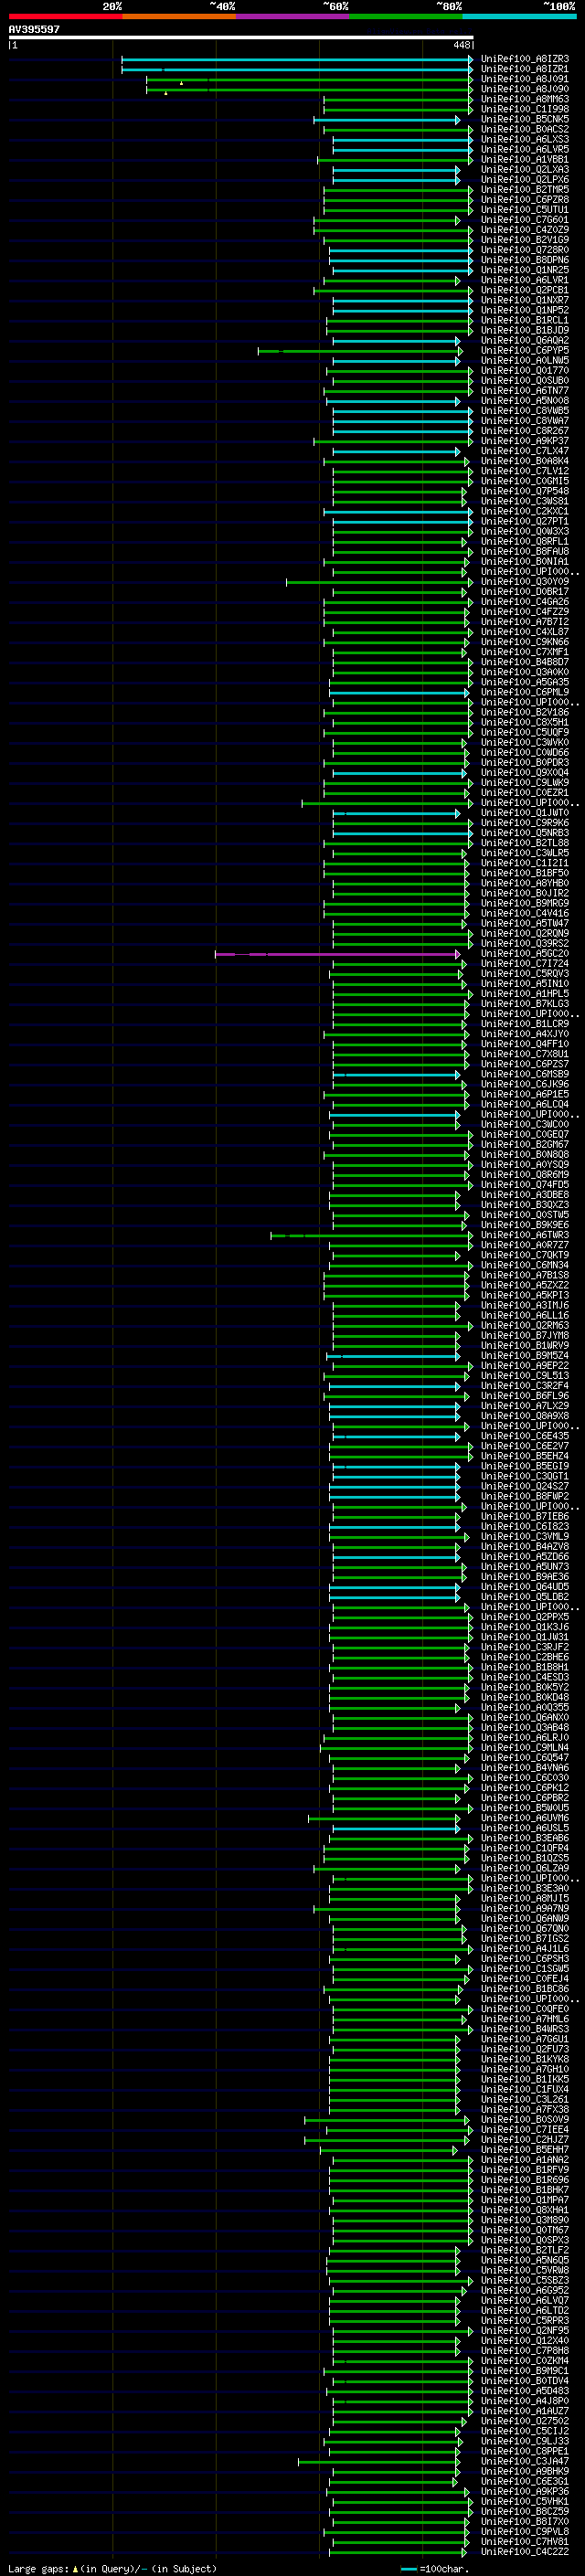Click the green ~80% identity legend segment

click(406, 16)
